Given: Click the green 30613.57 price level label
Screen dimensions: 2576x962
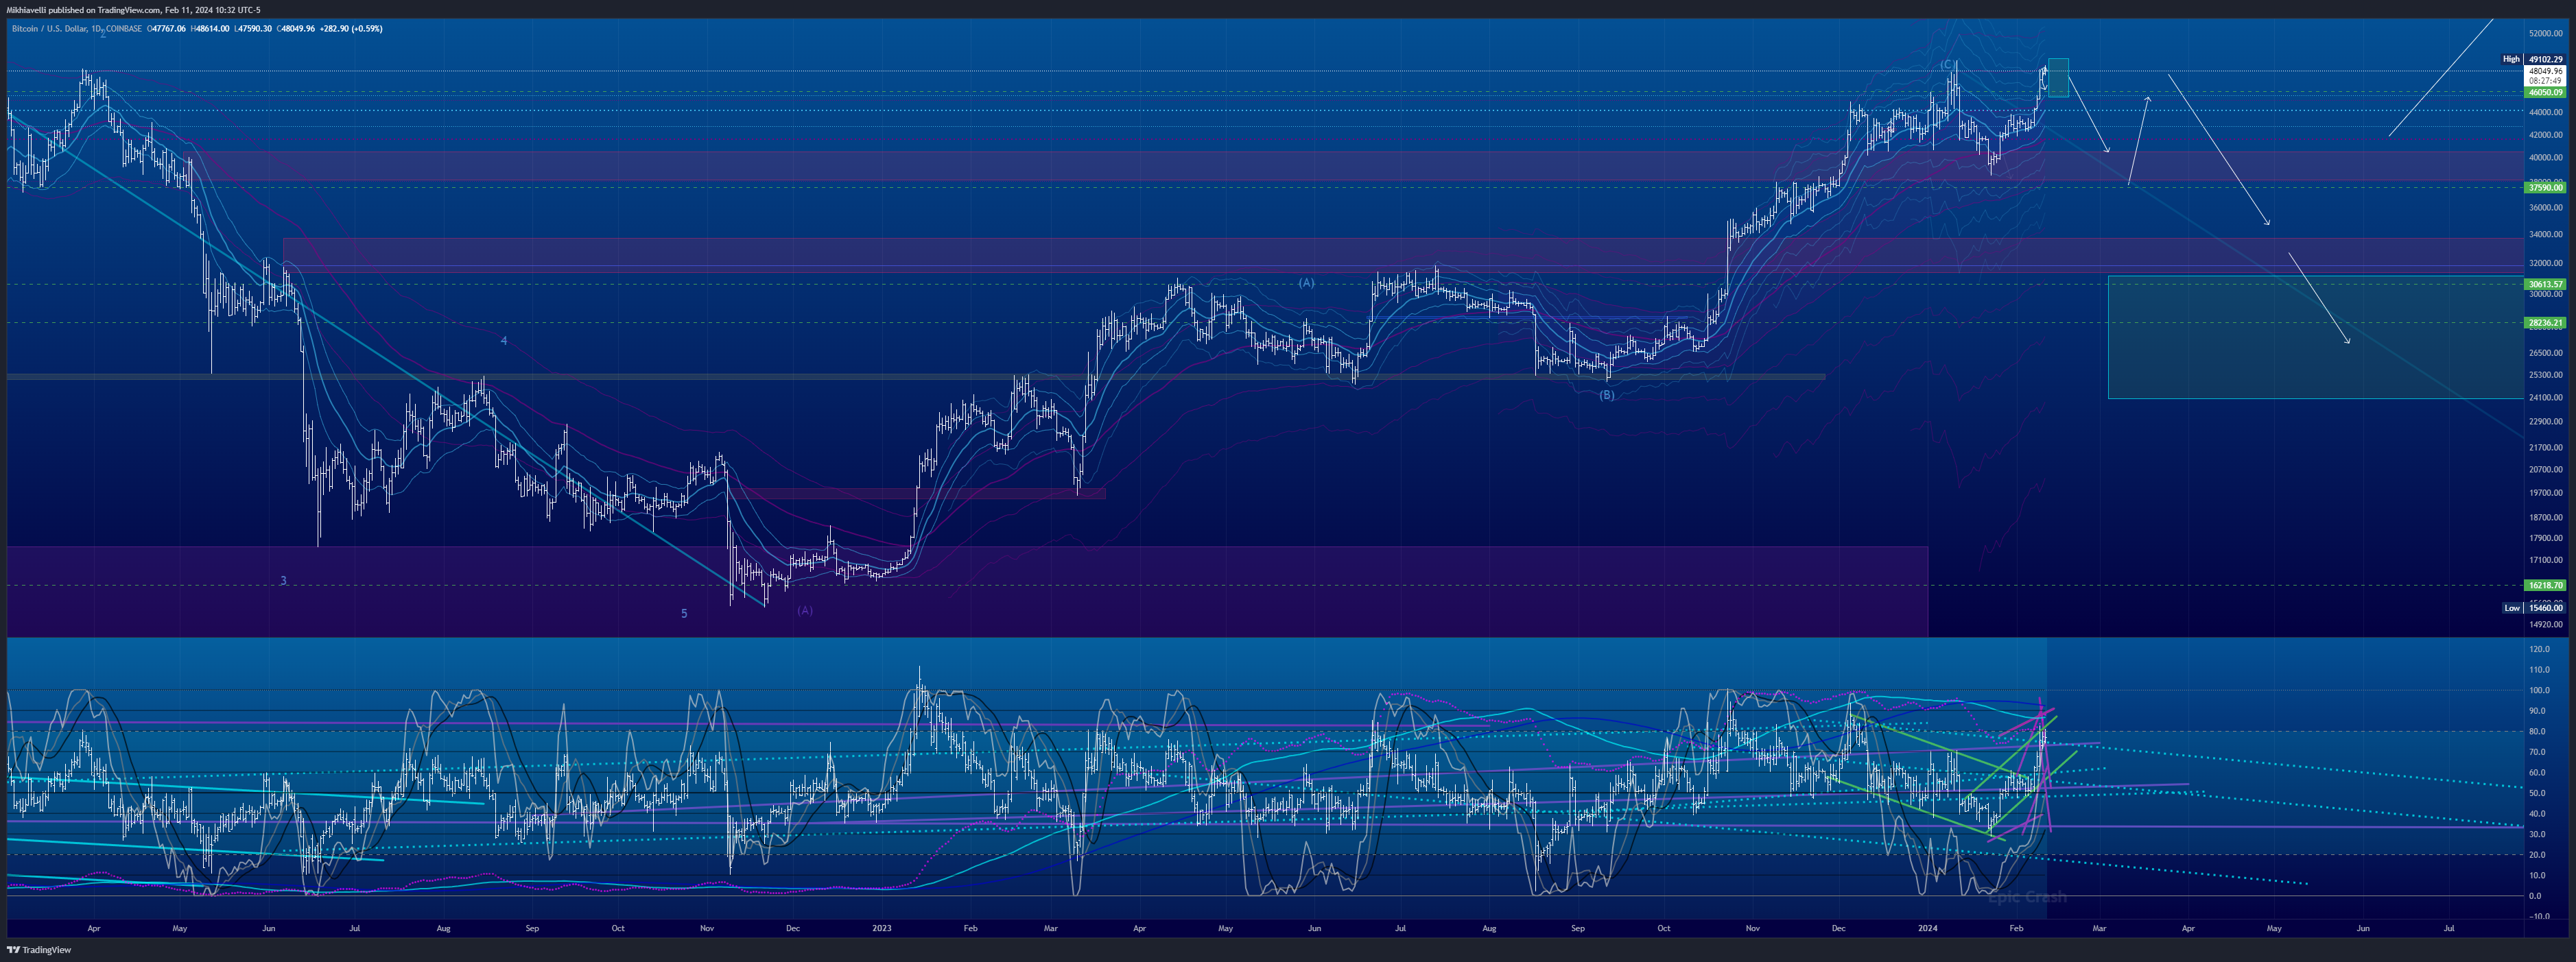Looking at the screenshot, I should point(2545,284).
